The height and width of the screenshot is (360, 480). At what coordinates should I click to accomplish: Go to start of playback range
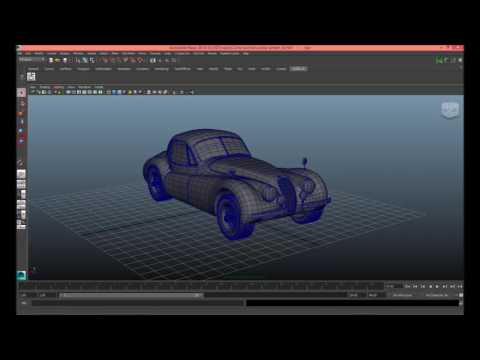click(x=408, y=286)
